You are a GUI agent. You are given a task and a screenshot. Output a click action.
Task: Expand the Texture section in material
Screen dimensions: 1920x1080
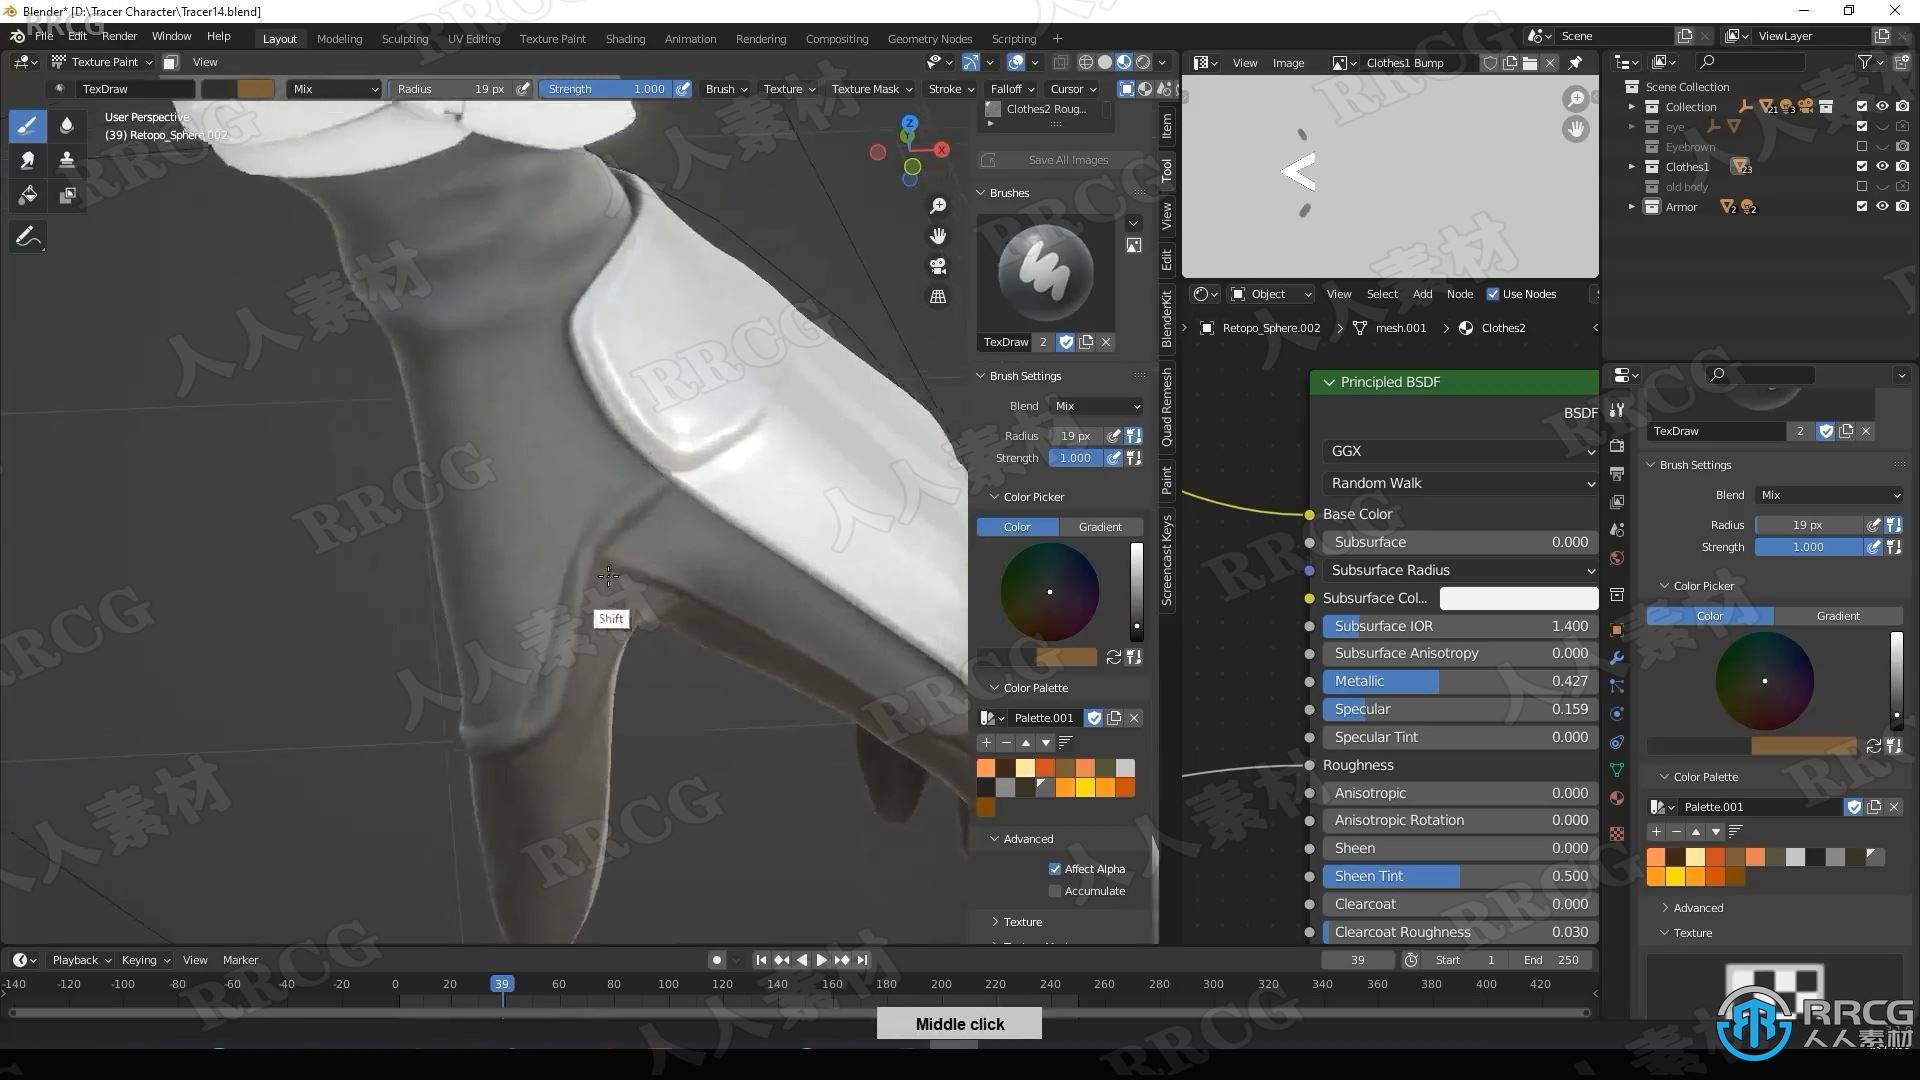pos(1023,920)
